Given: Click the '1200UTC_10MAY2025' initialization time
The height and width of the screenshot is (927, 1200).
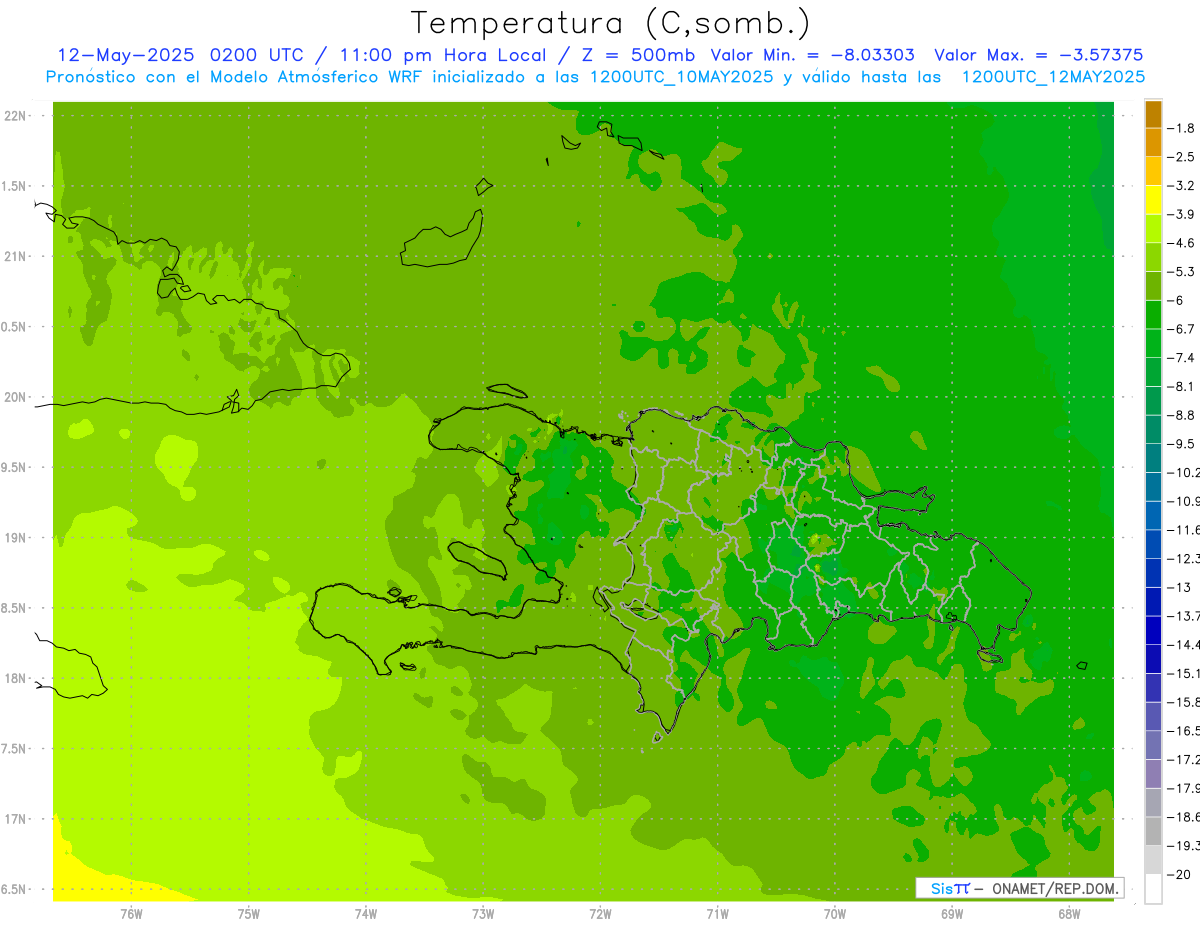Looking at the screenshot, I should tap(682, 77).
